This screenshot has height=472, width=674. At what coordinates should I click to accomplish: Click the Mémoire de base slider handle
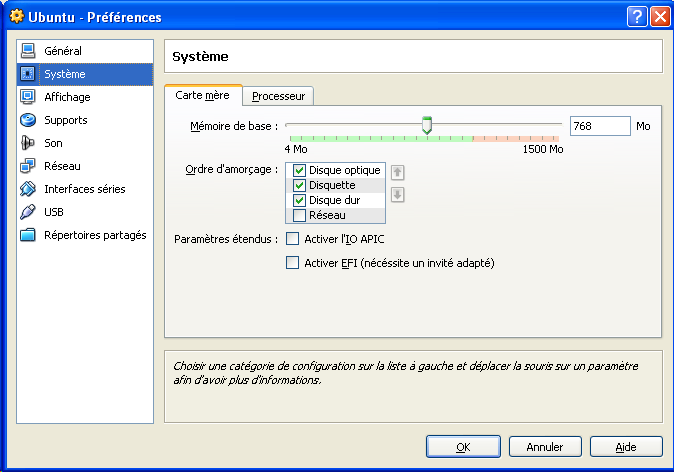(427, 125)
